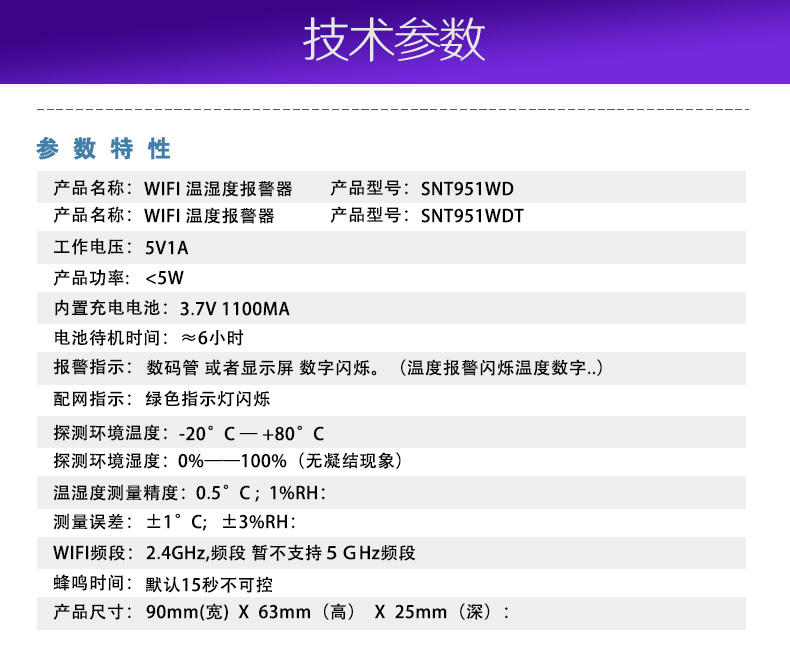The width and height of the screenshot is (790, 655).
Task: Click 绿色指示灯闪烁 text
Action: click(208, 399)
